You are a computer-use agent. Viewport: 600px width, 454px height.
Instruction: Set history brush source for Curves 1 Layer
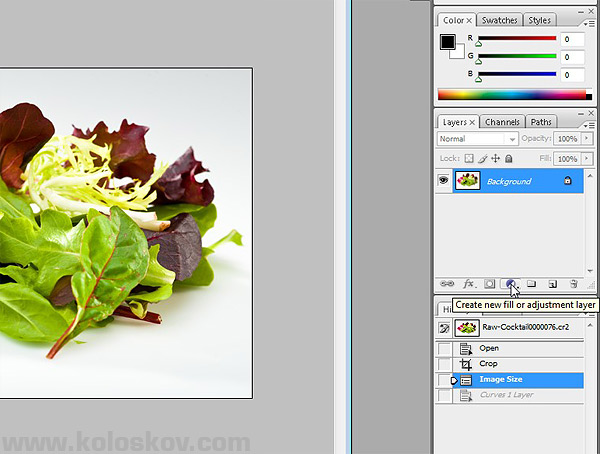tap(444, 395)
